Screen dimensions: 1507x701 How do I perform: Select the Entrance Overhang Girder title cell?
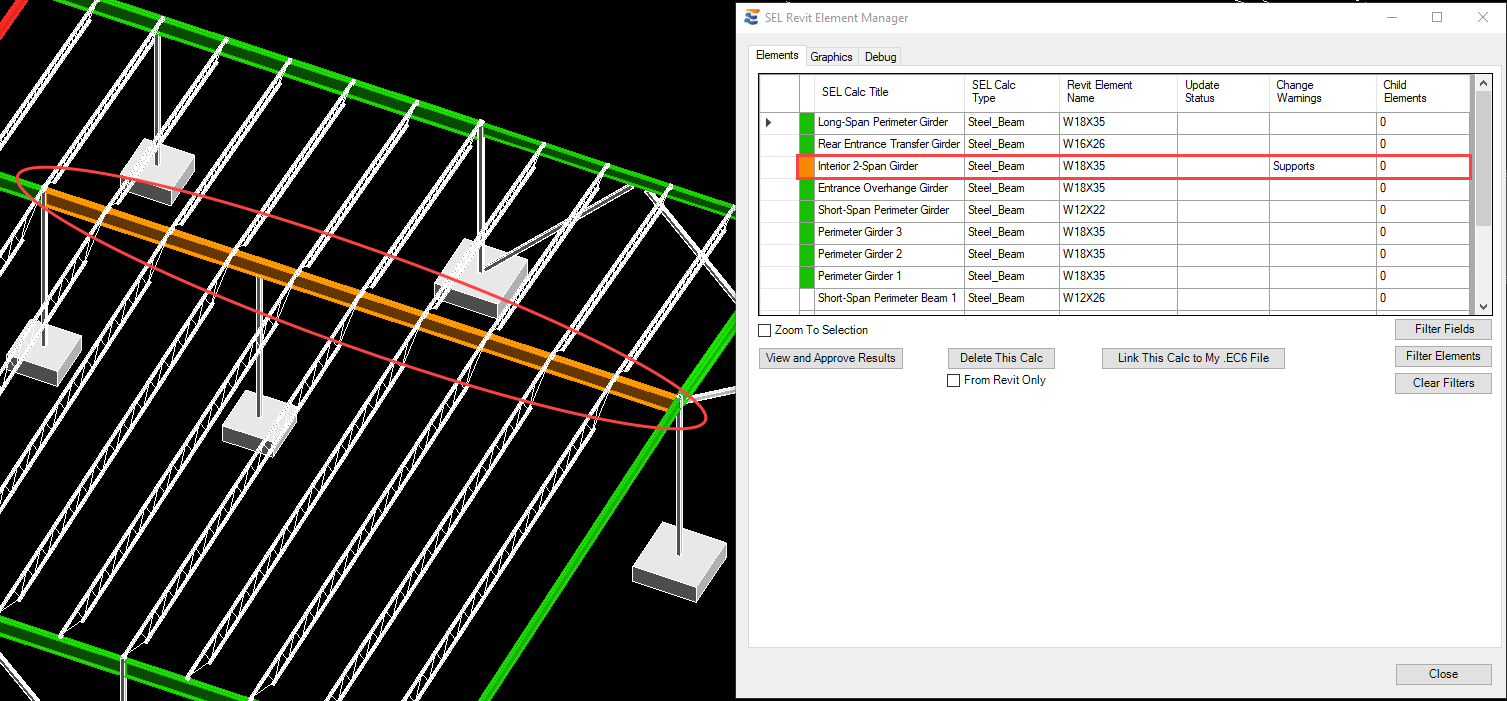pos(890,188)
